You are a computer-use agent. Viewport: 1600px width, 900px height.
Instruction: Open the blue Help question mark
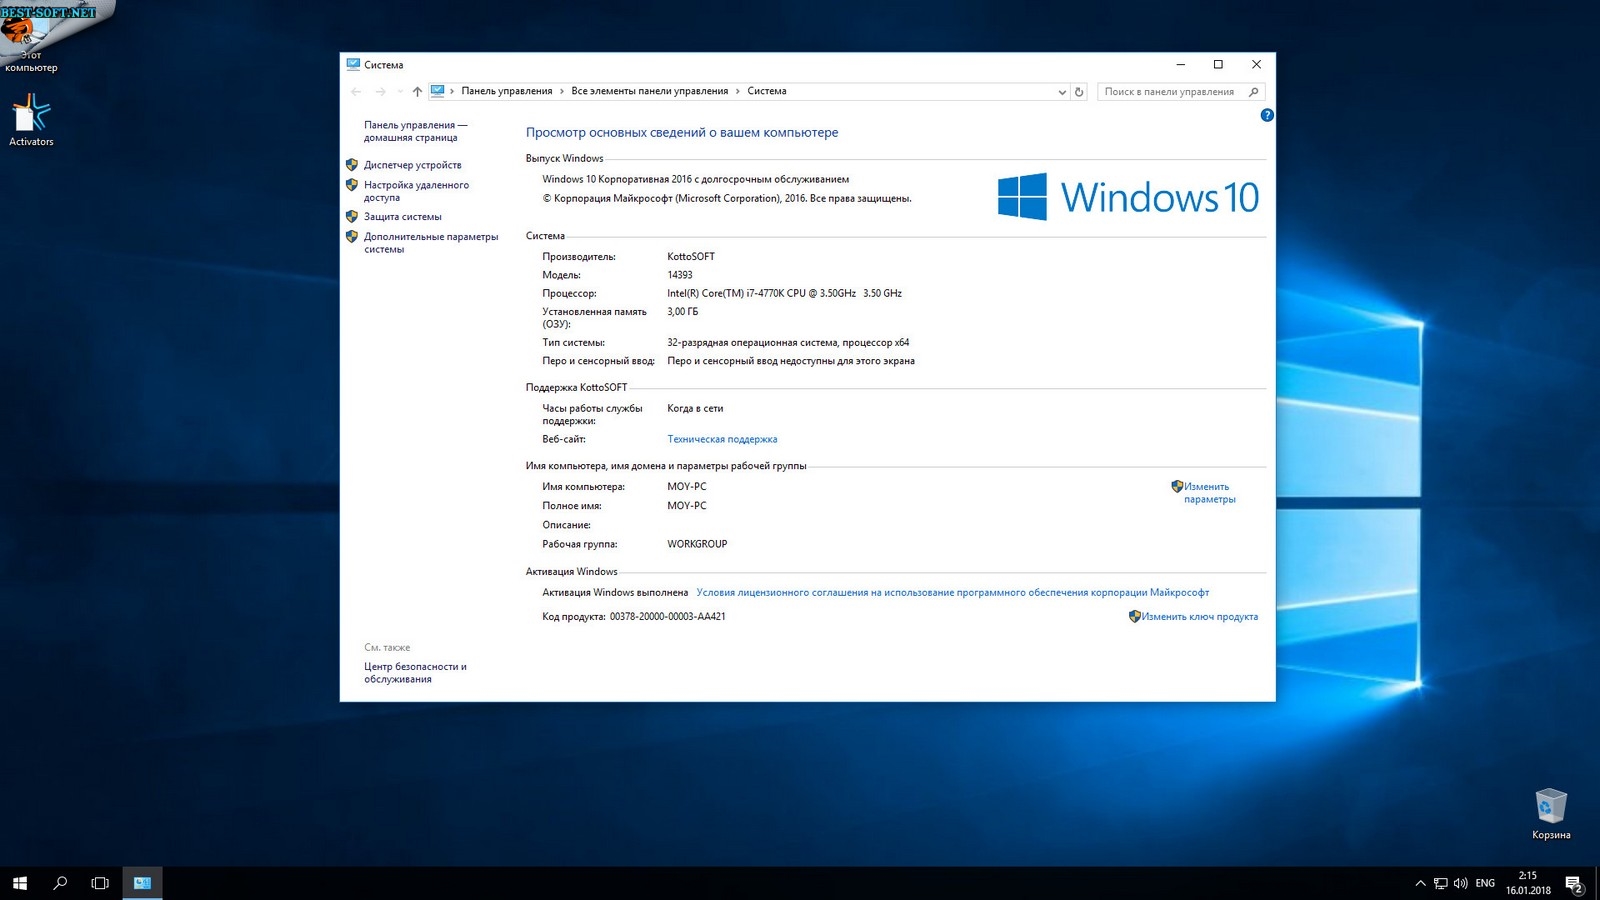pos(1267,115)
